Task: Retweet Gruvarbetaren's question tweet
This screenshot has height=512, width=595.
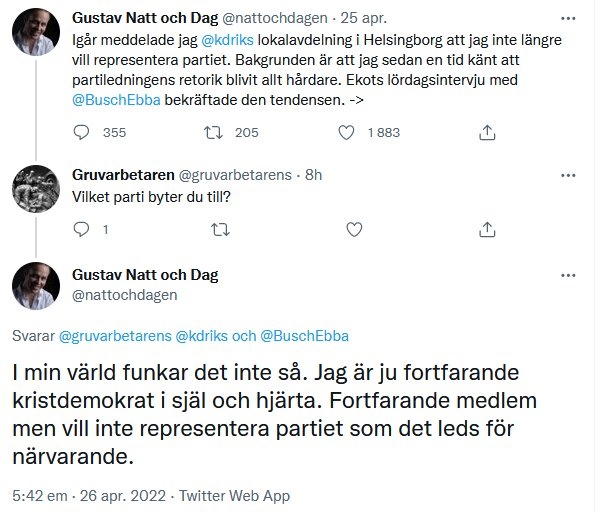Action: tap(220, 229)
